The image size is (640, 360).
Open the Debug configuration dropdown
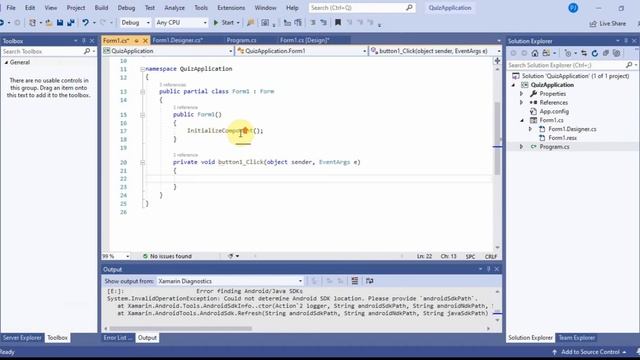135,22
